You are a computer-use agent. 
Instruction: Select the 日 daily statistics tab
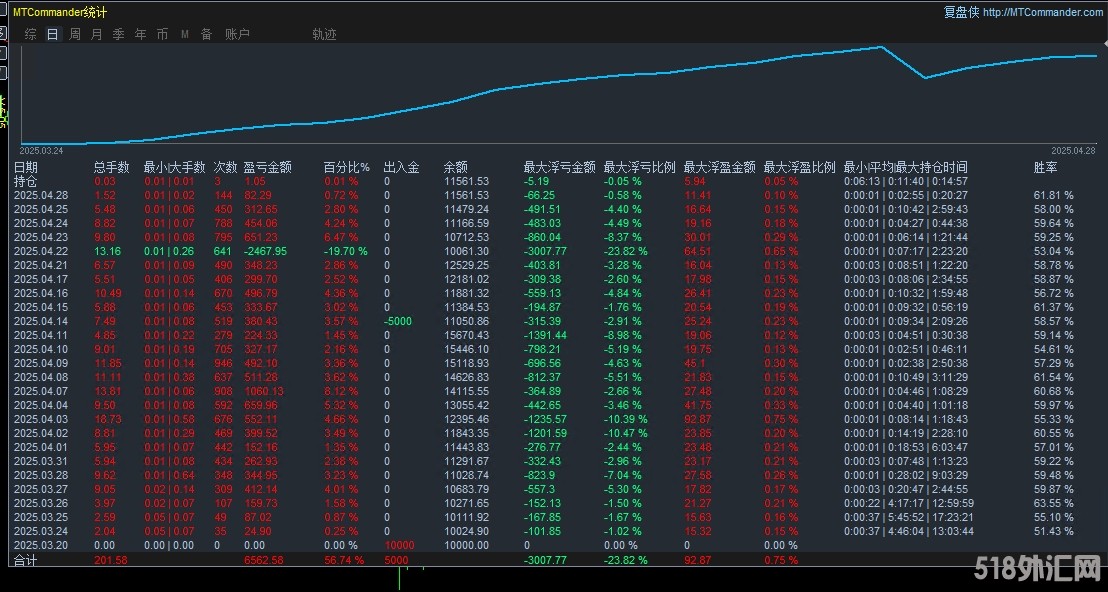click(x=52, y=34)
